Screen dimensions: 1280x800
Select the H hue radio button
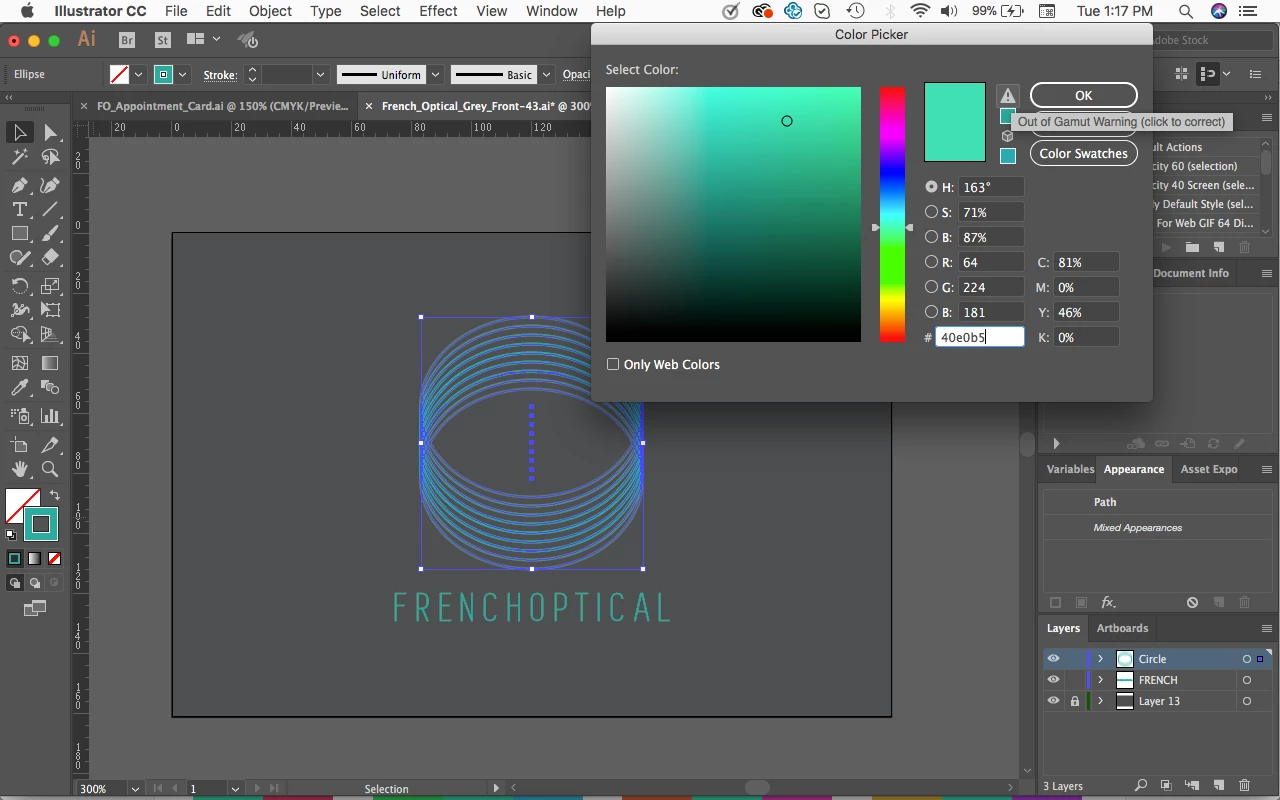point(931,187)
